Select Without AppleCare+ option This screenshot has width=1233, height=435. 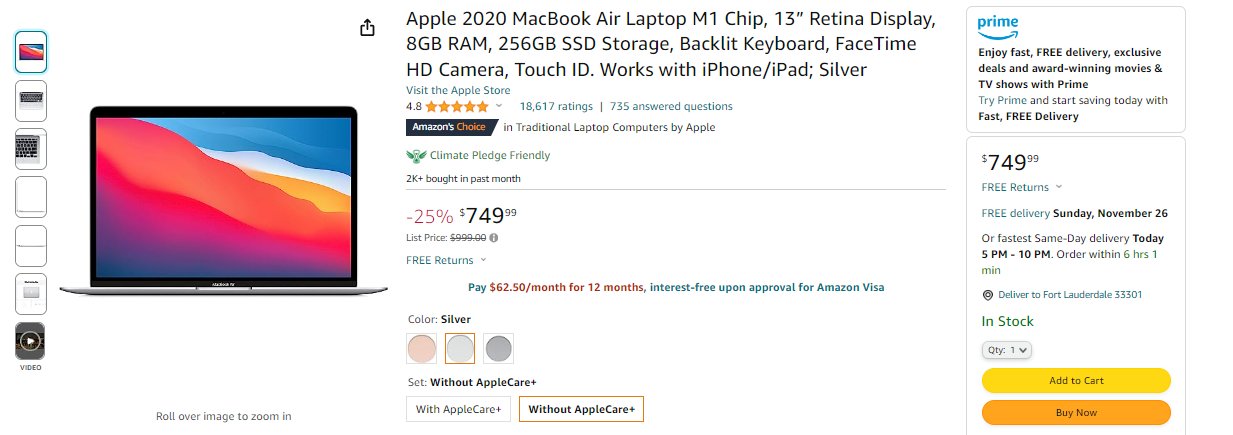(x=581, y=409)
